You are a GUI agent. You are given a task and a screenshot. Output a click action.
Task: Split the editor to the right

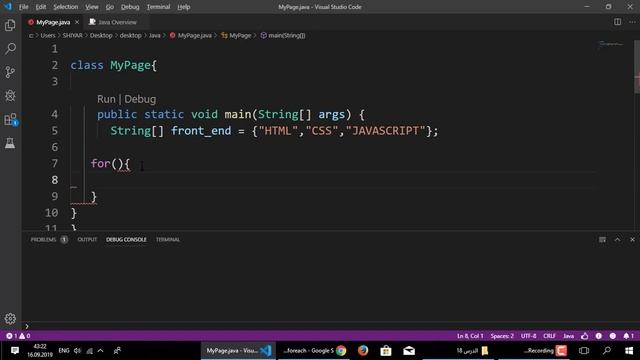(x=618, y=22)
